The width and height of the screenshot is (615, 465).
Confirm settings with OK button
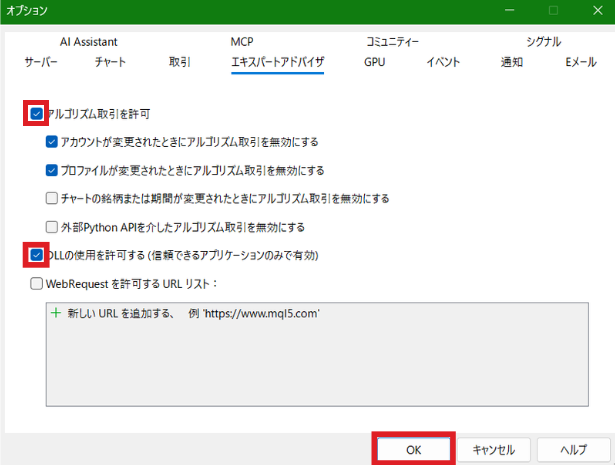414,450
